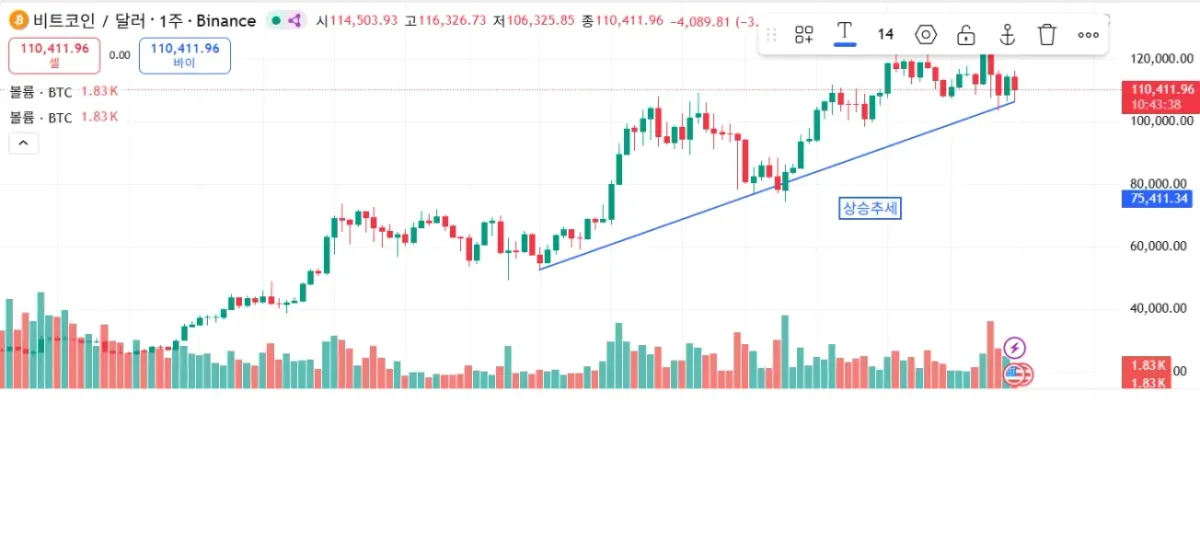This screenshot has width=1200, height=552.
Task: Select the first 볼륨 · BTC indicator legend
Action: [41, 92]
